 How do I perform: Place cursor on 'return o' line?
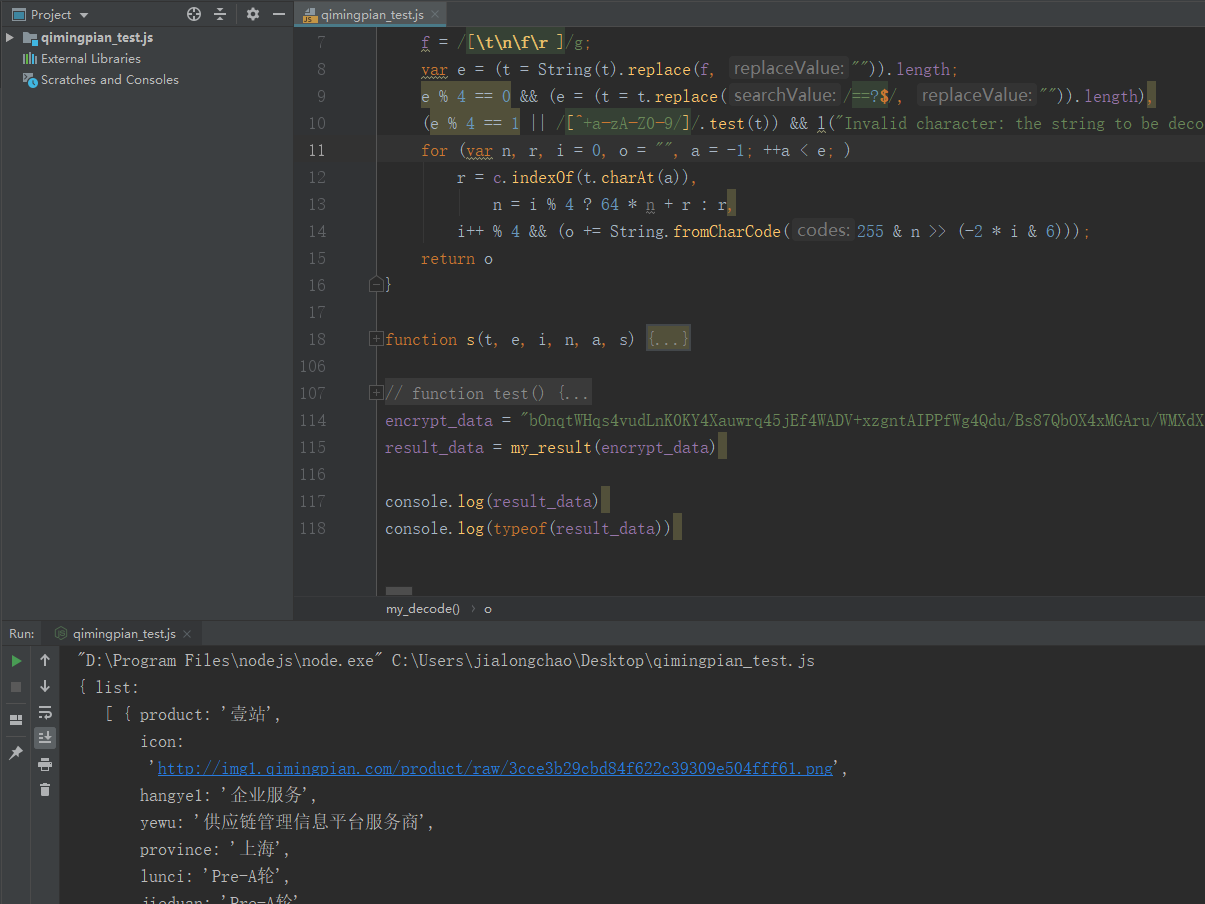(457, 258)
